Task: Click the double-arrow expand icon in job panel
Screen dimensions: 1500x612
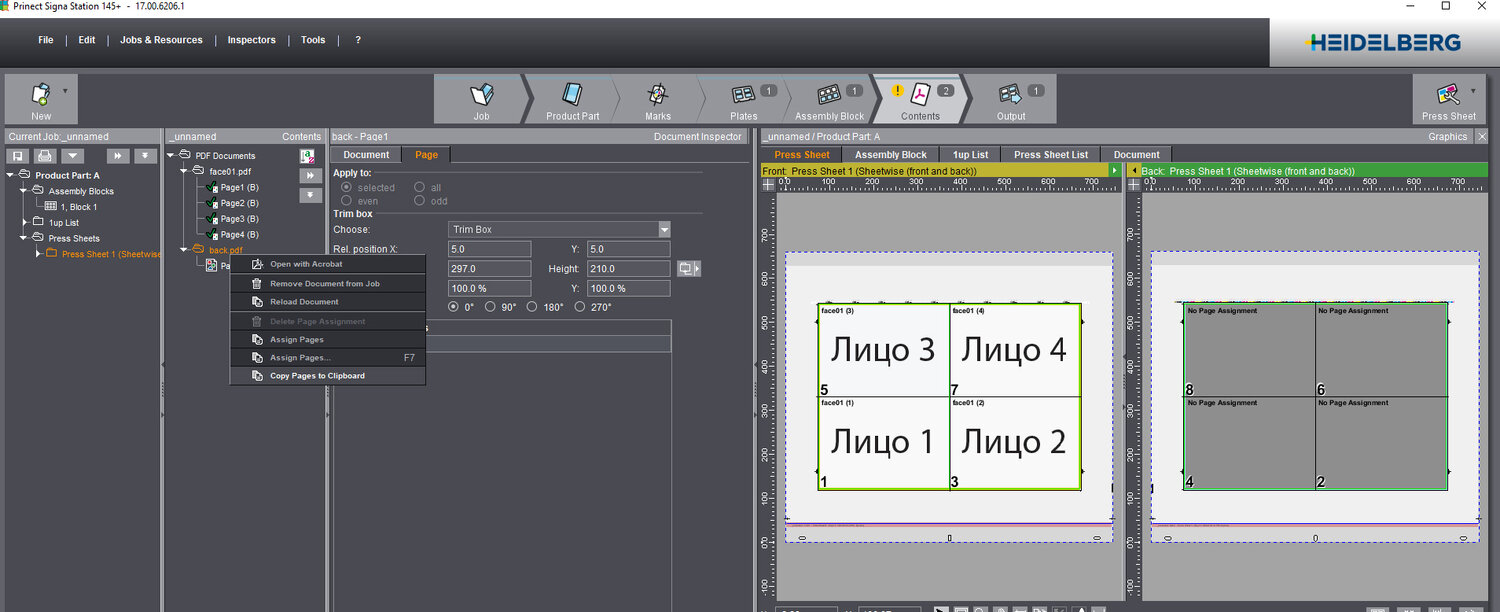Action: click(x=118, y=156)
